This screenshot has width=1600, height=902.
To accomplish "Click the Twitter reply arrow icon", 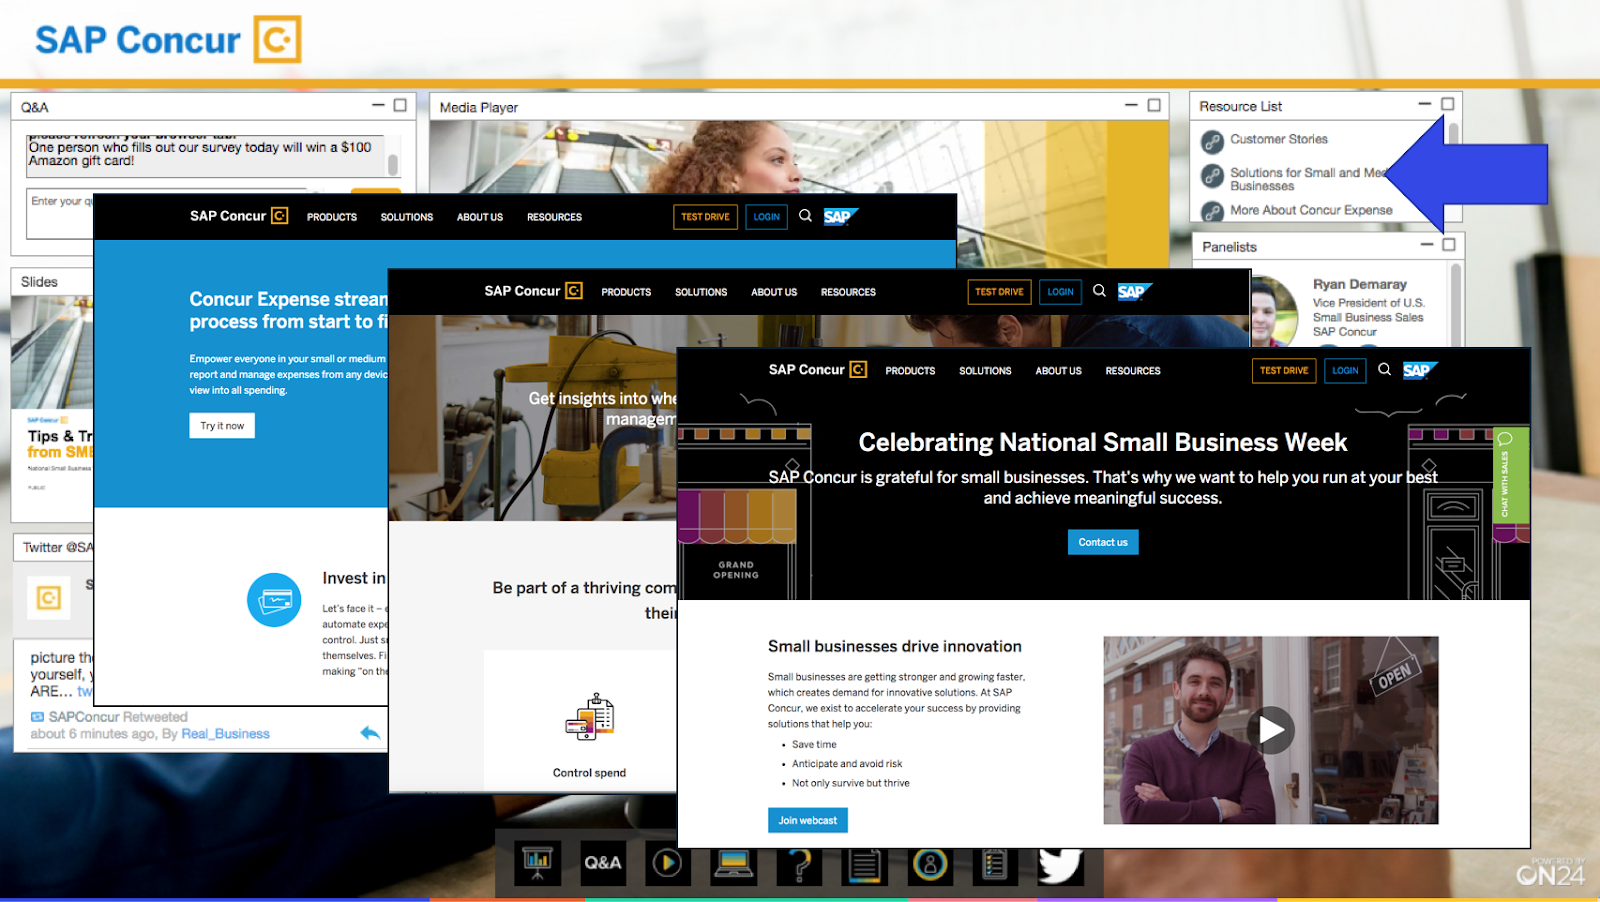I will click(370, 733).
